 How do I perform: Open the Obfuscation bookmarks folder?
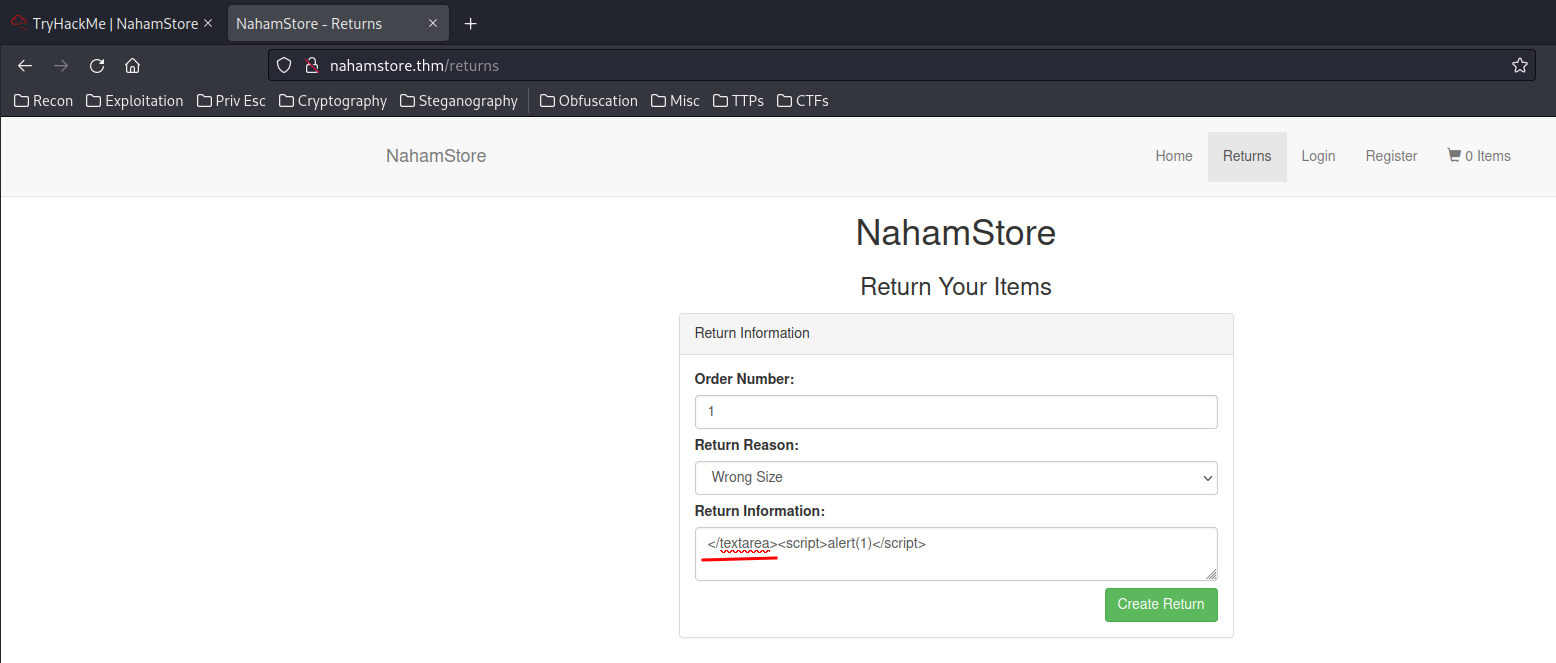click(x=589, y=101)
